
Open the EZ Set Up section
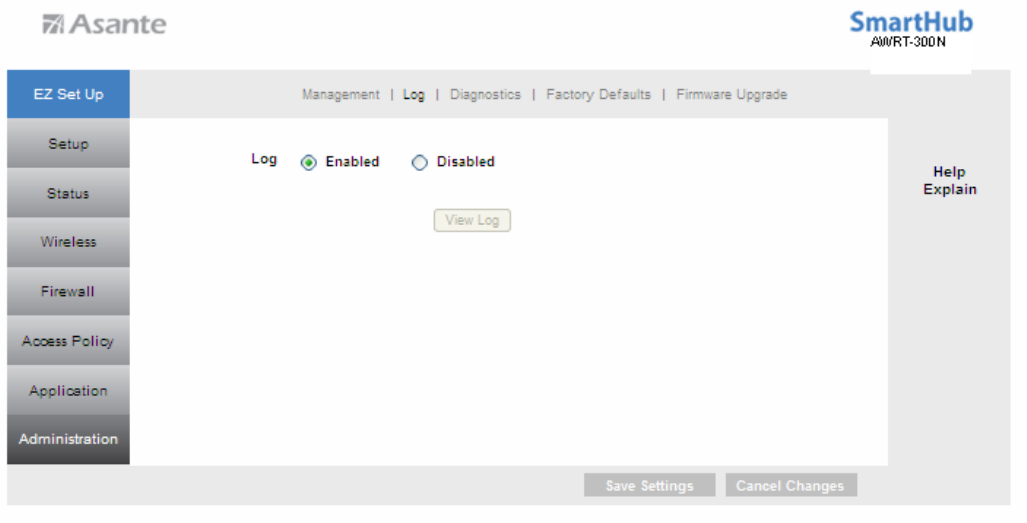pyautogui.click(x=68, y=94)
